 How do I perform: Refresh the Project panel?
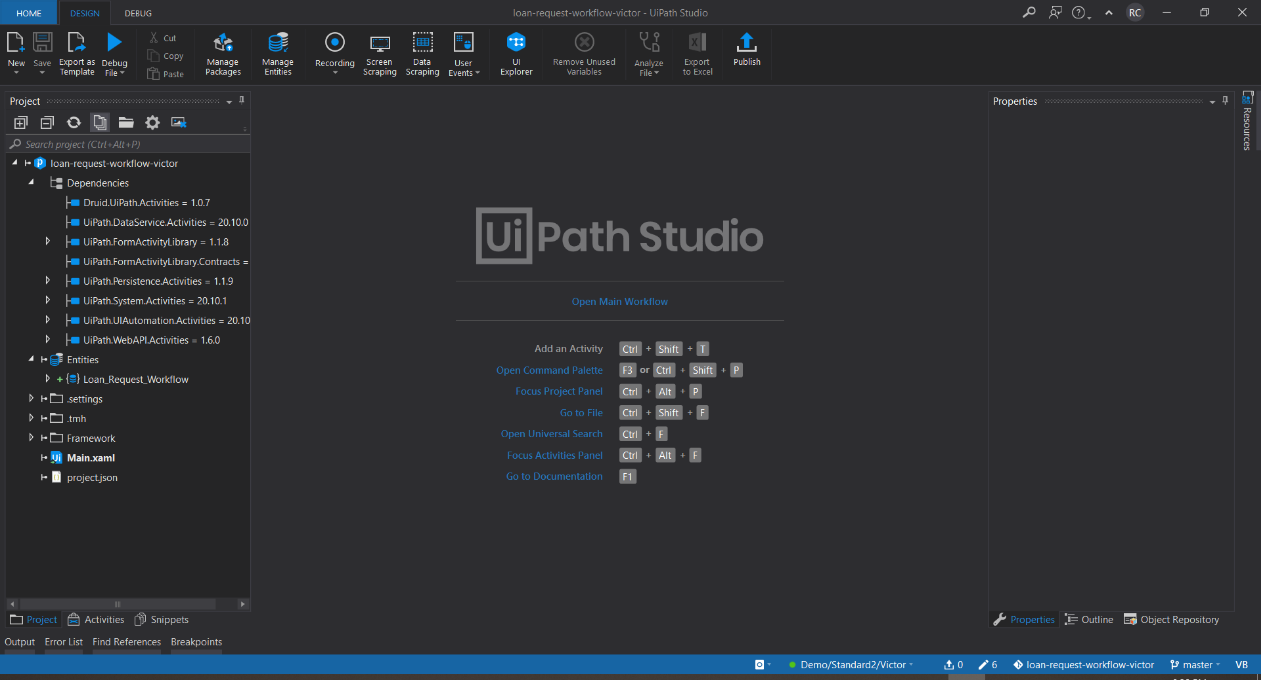(73, 122)
